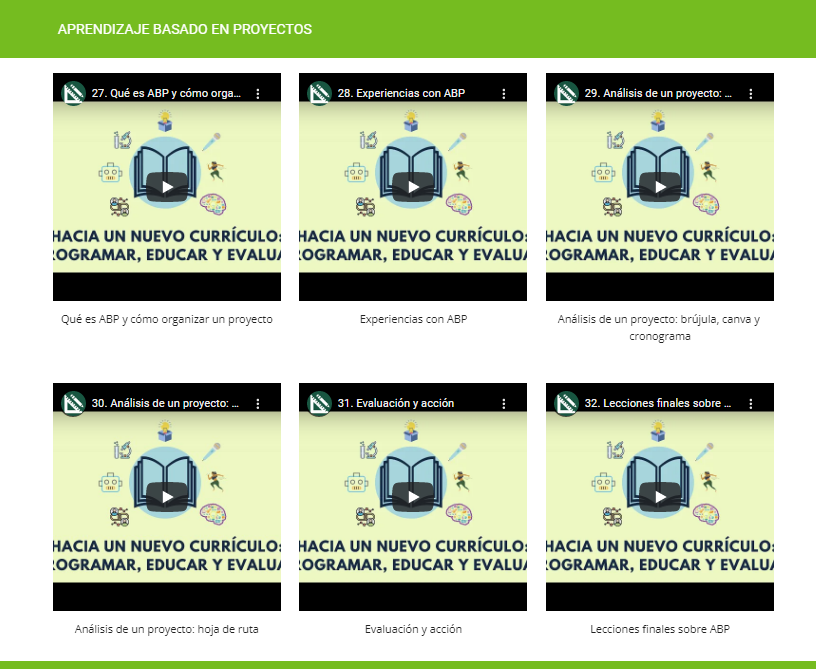Click the channel logo on video 27

pos(71,92)
